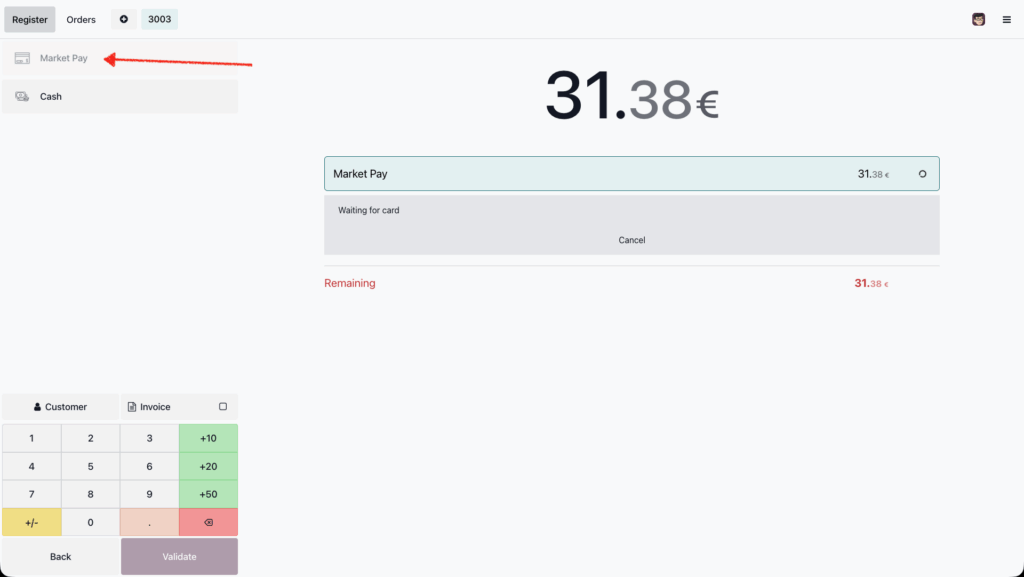Viewport: 1024px width, 577px height.
Task: Click the Market Pay card icon
Action: 22,58
